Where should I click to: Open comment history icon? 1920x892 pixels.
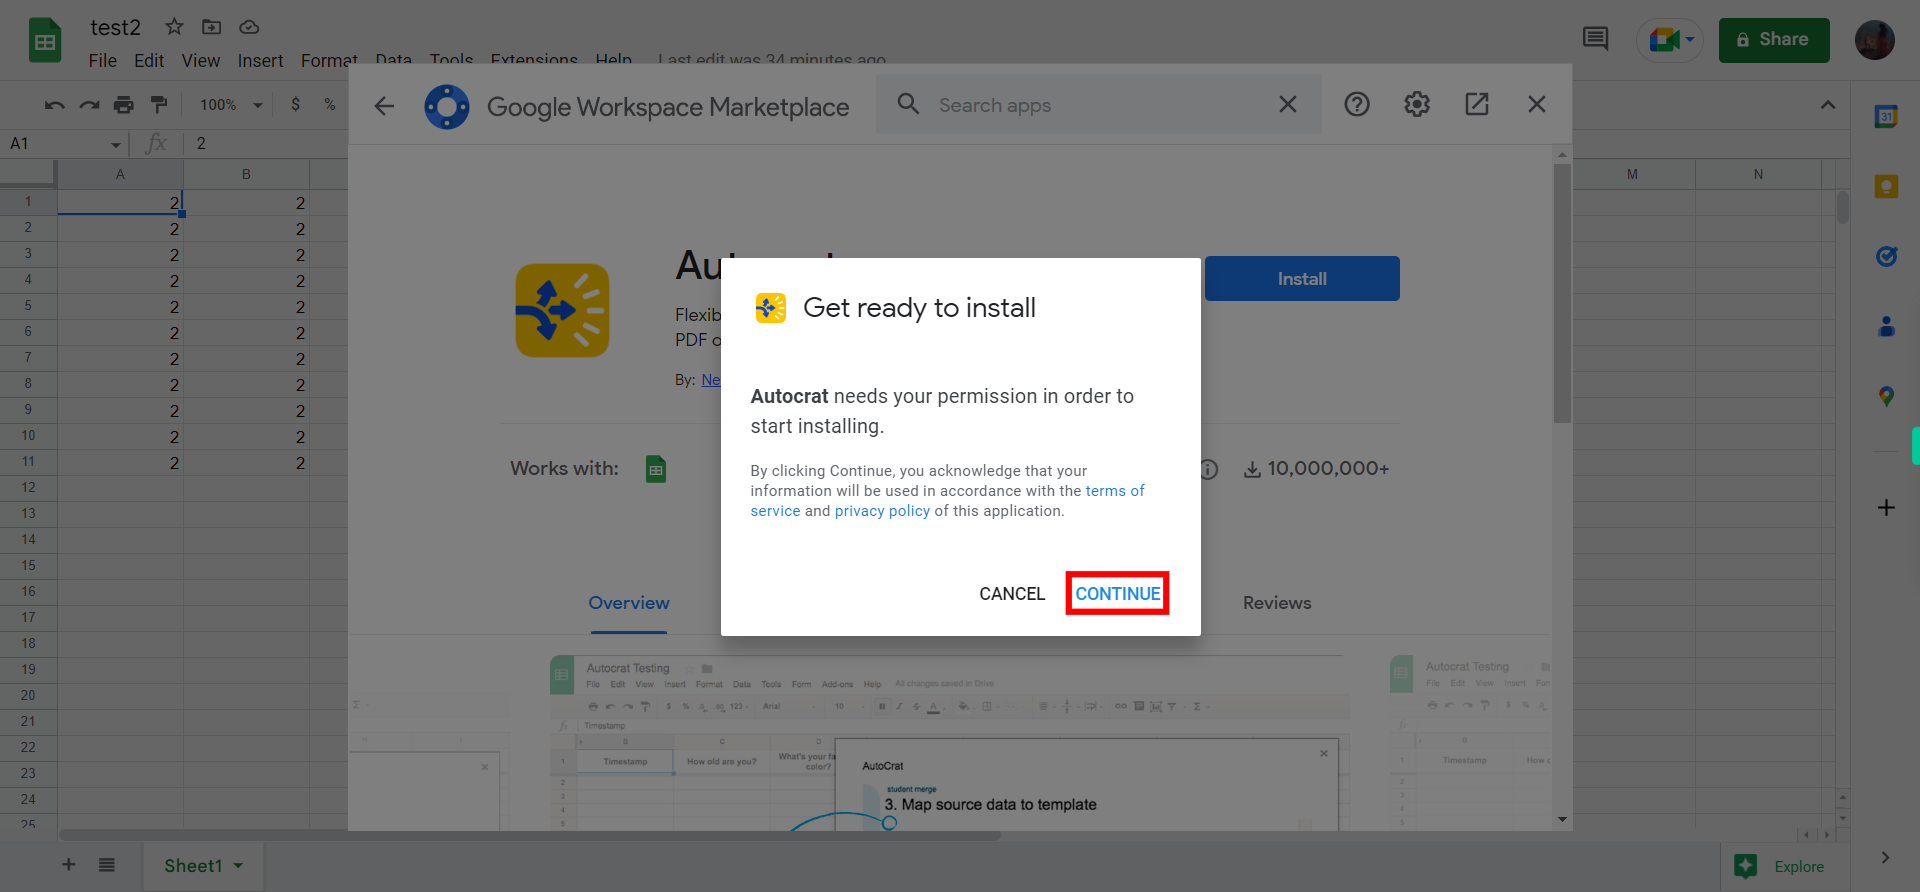pos(1595,40)
